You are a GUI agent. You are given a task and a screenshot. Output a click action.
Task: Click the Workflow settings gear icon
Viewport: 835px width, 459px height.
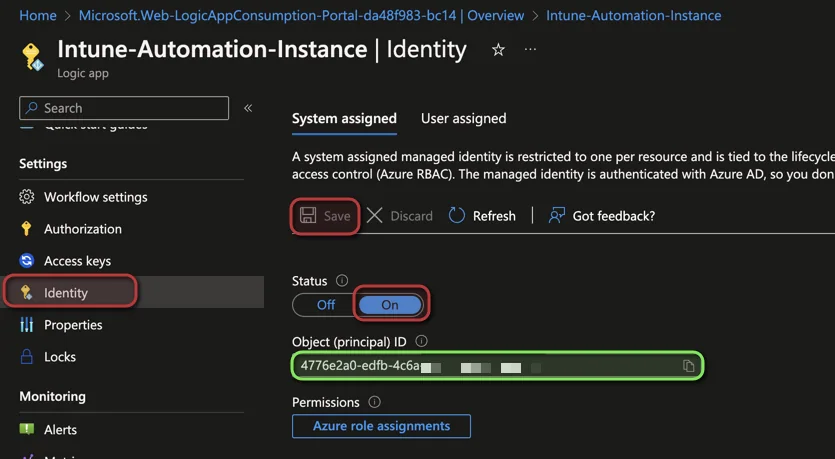point(27,197)
